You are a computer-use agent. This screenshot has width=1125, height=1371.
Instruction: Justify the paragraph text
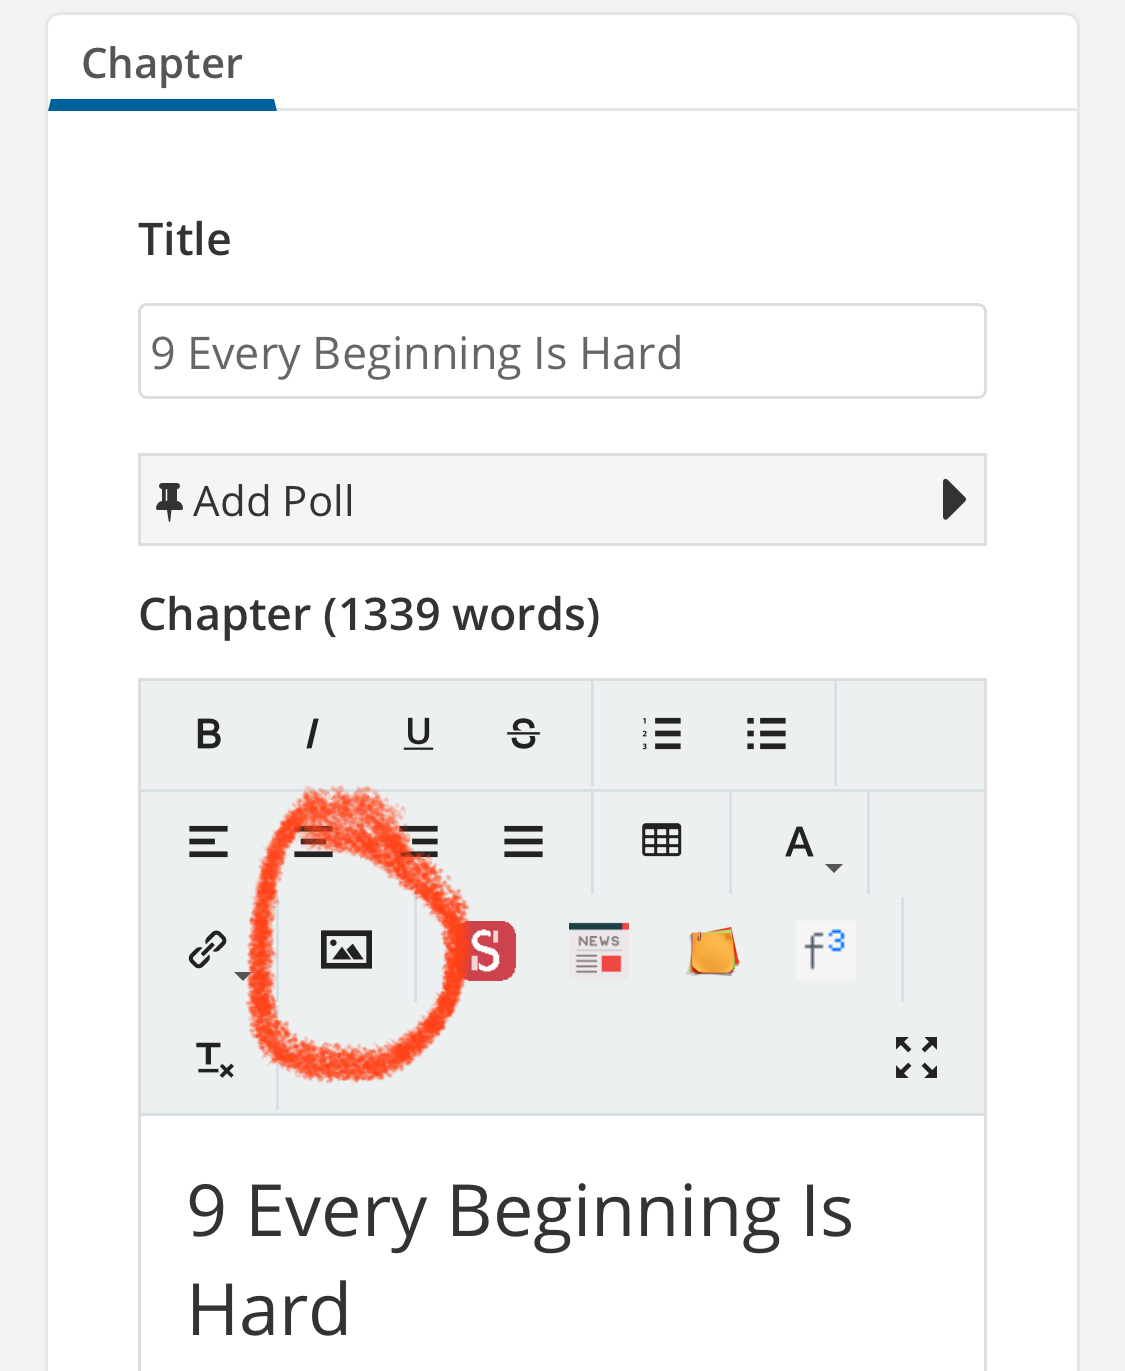pos(523,841)
